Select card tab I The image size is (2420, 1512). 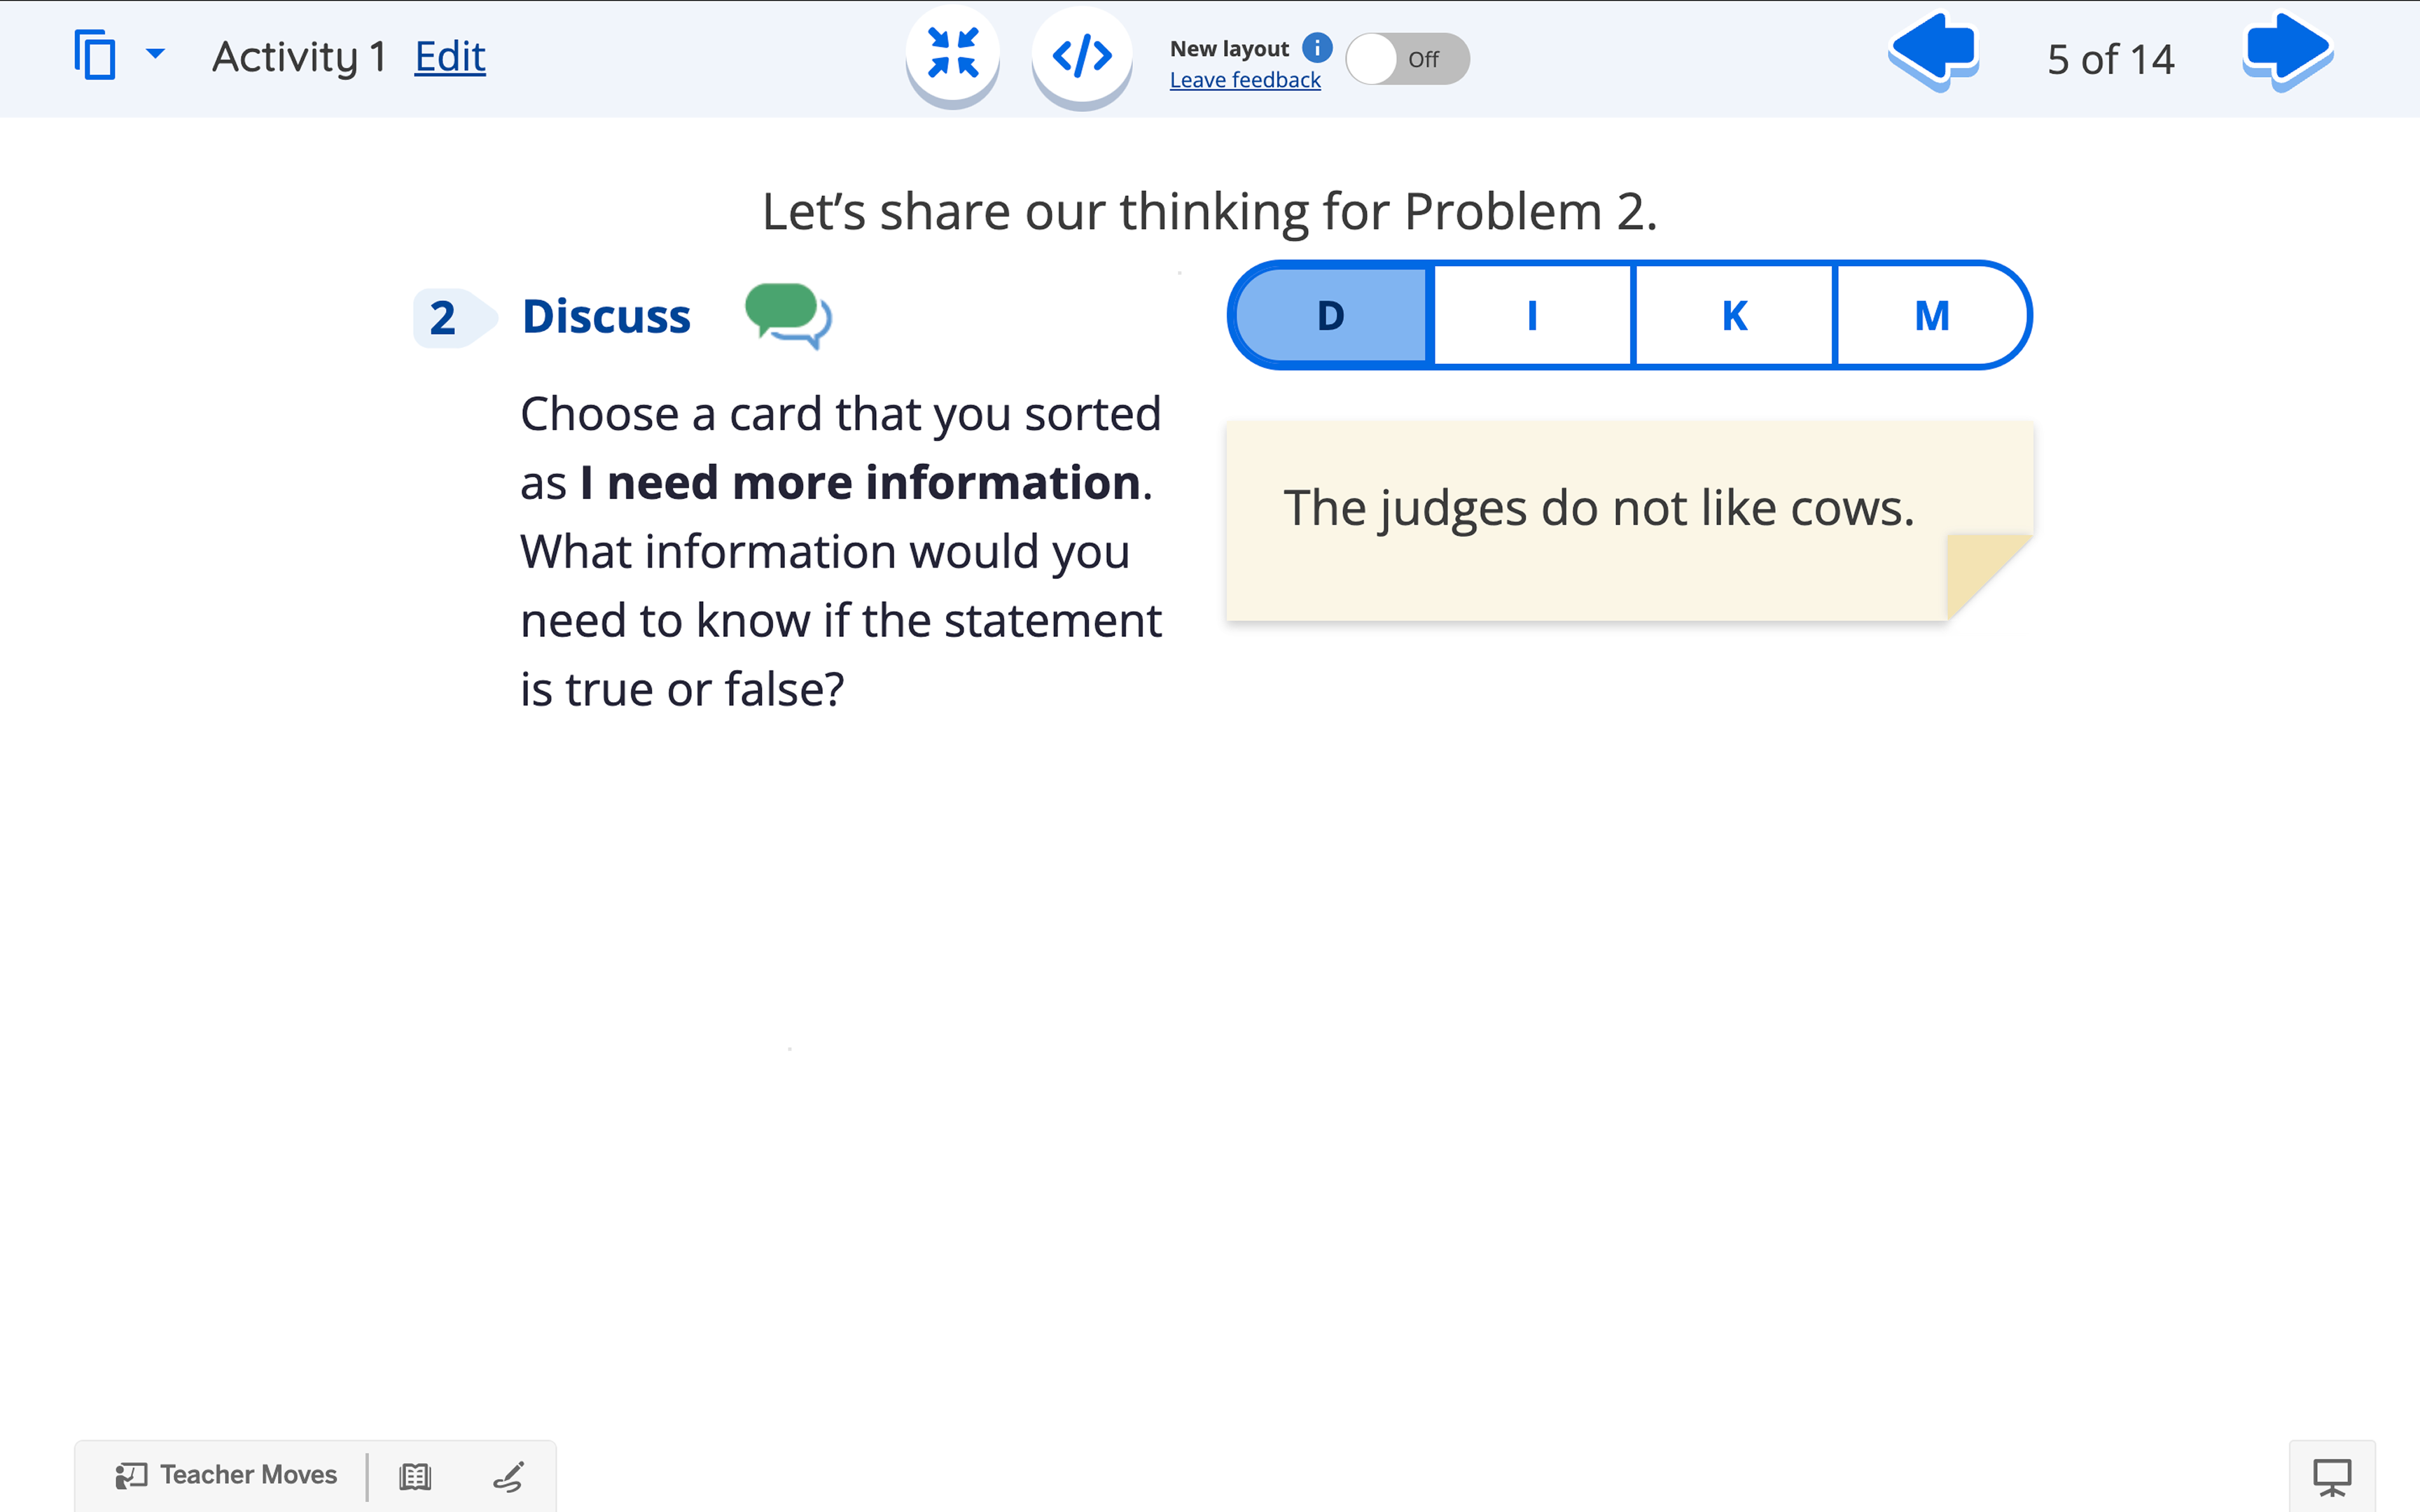pyautogui.click(x=1532, y=315)
